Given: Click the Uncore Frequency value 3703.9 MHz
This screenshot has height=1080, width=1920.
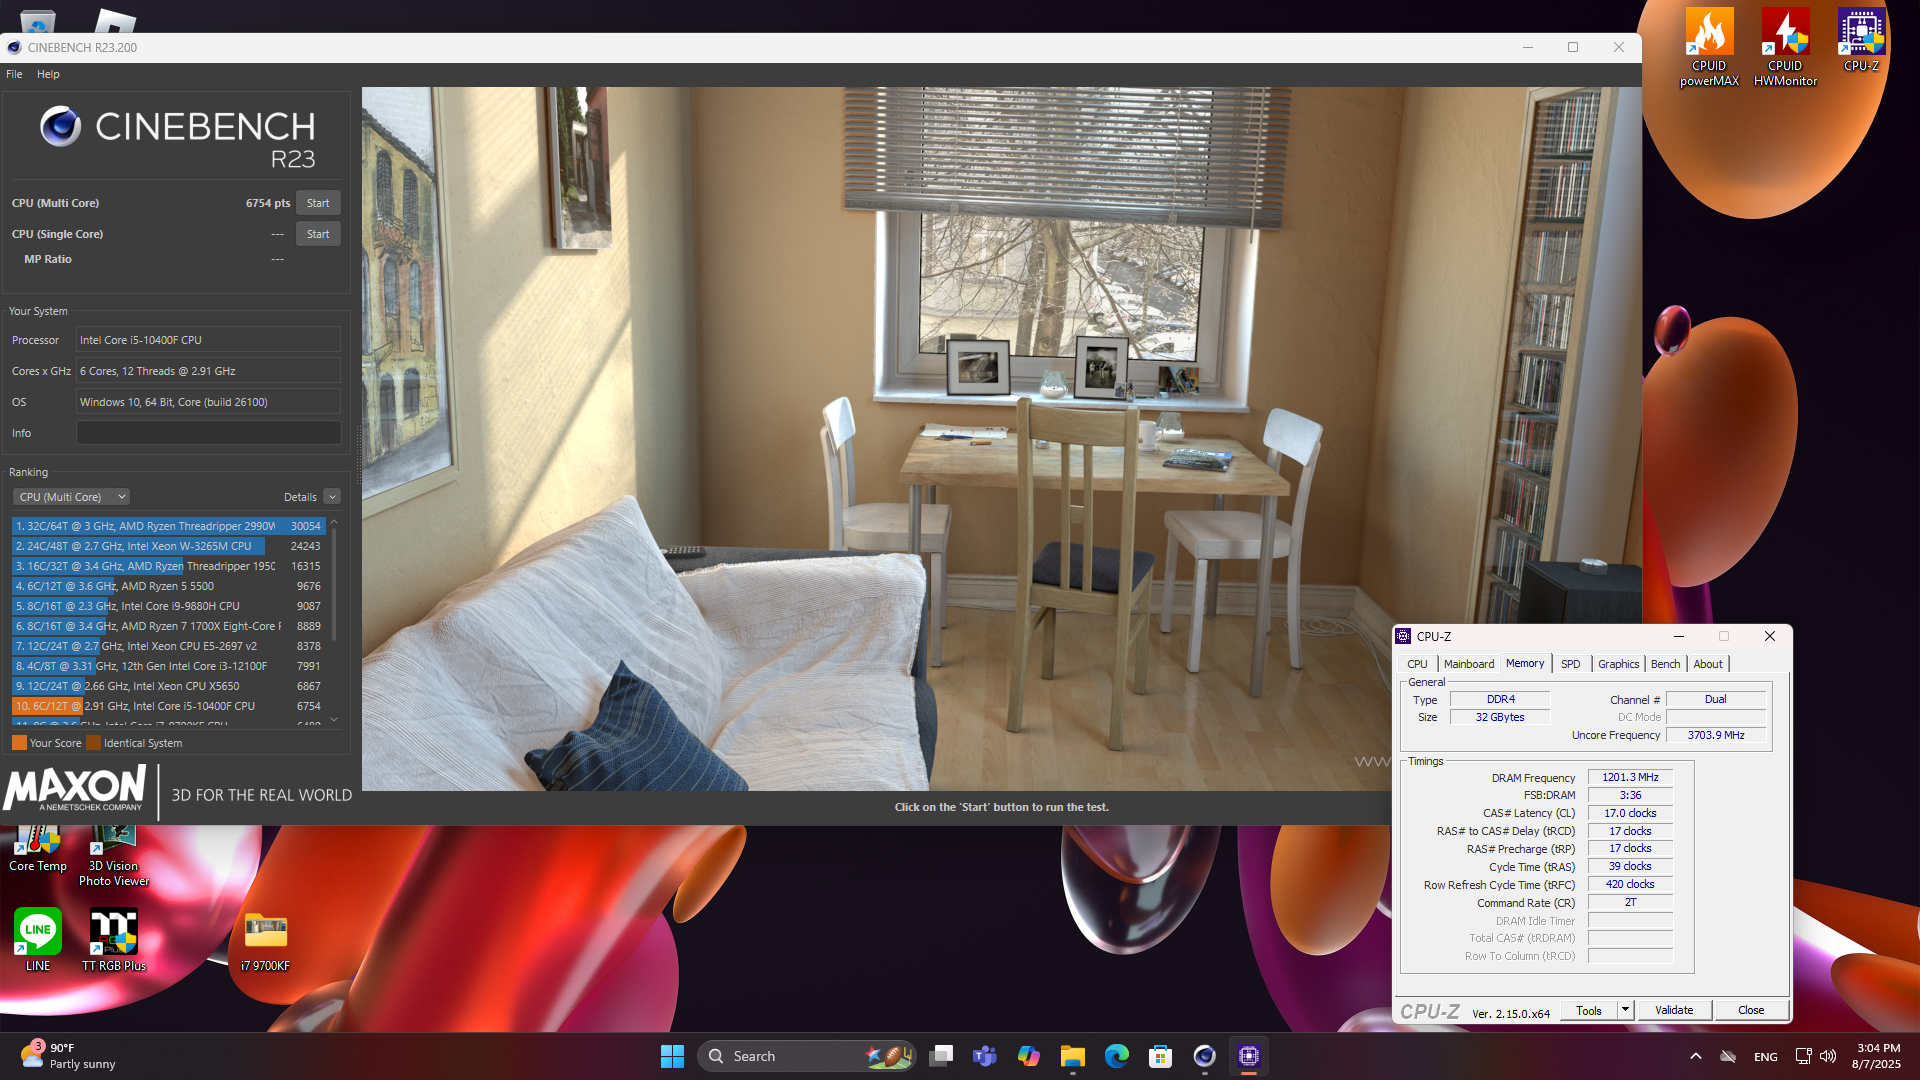Looking at the screenshot, I should (x=1716, y=735).
